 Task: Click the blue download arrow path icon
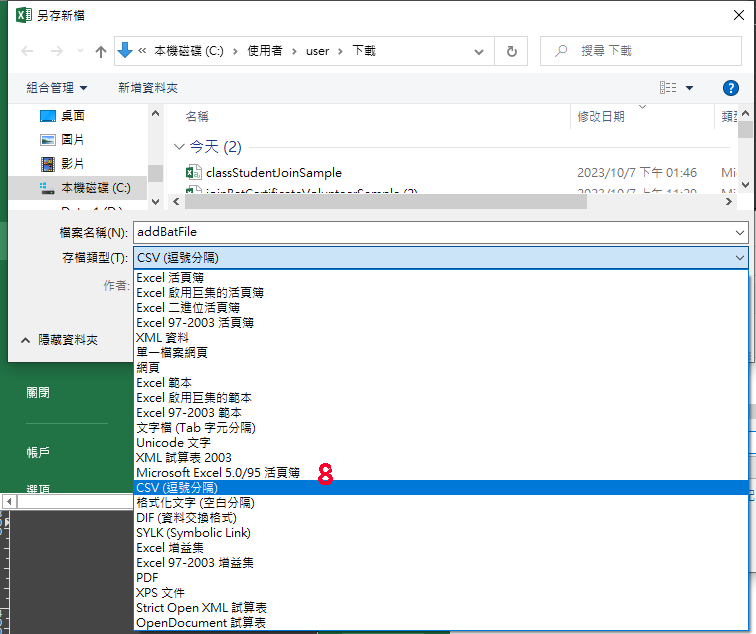coord(125,50)
